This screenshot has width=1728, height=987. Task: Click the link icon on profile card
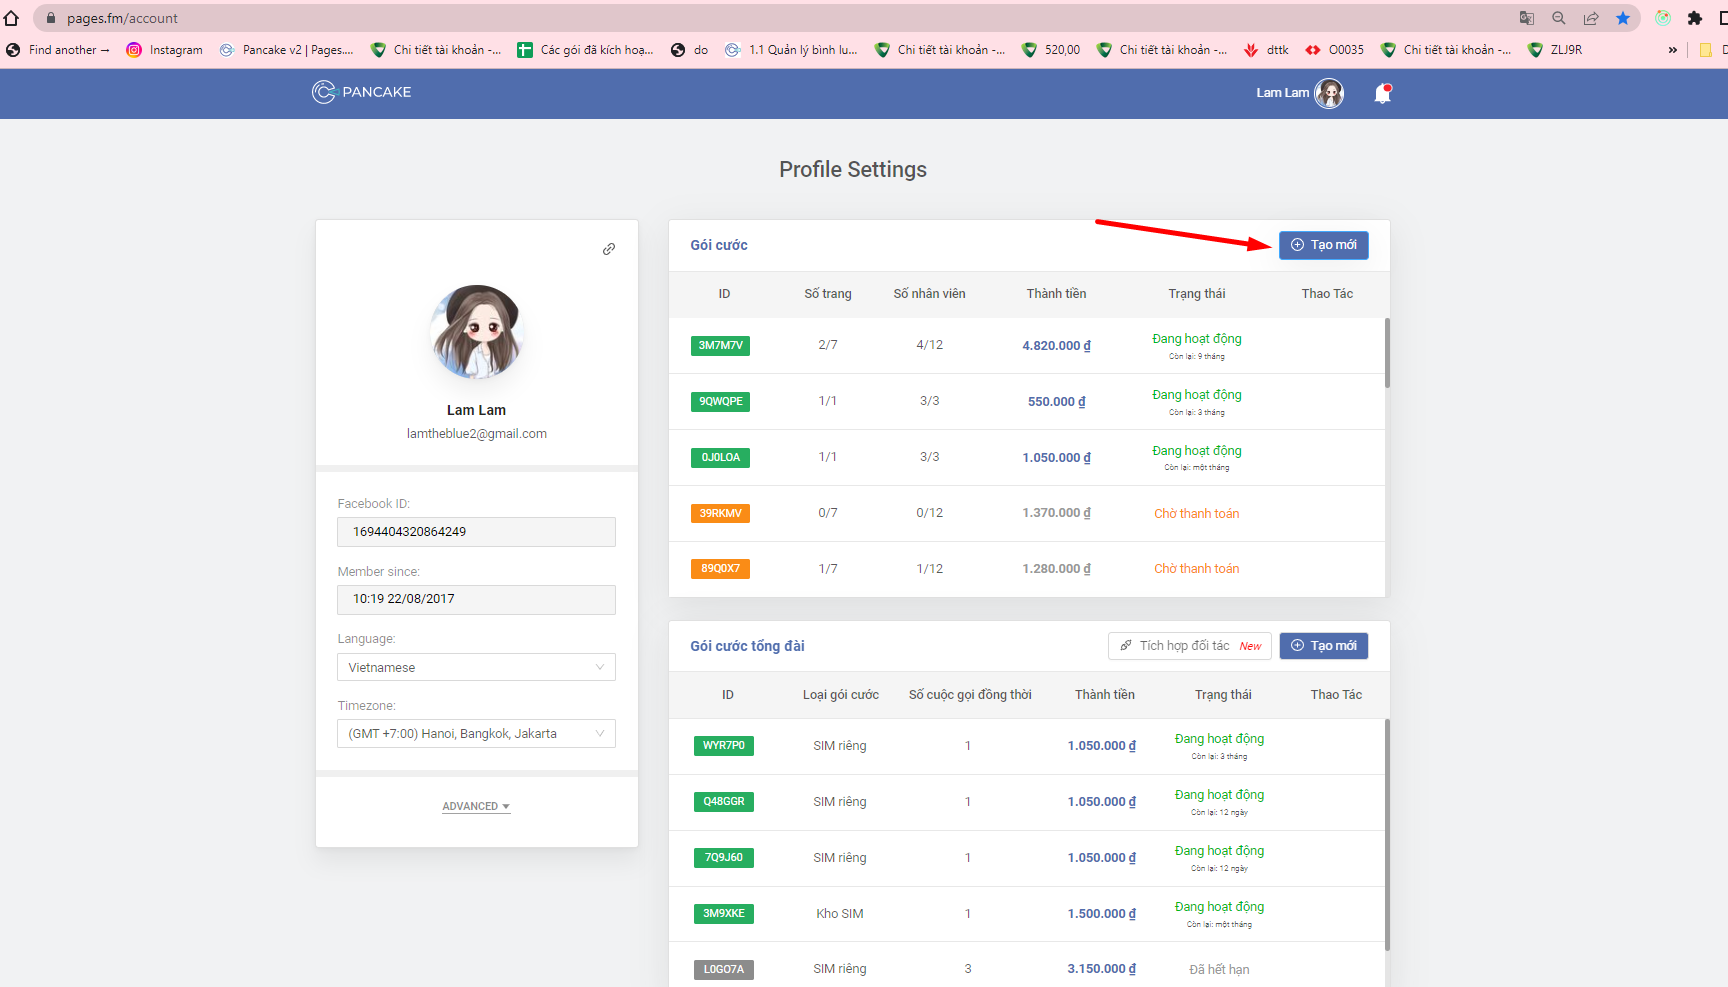click(x=608, y=249)
